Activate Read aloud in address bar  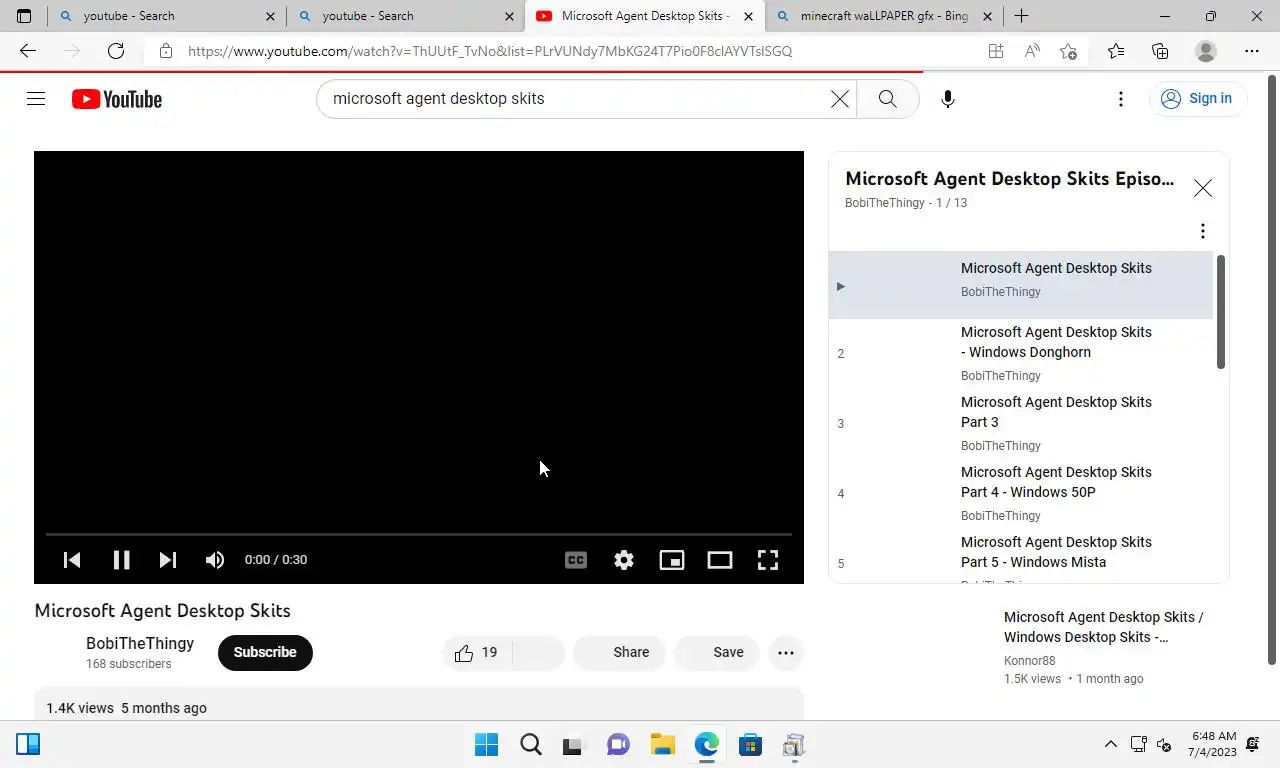[x=1032, y=51]
